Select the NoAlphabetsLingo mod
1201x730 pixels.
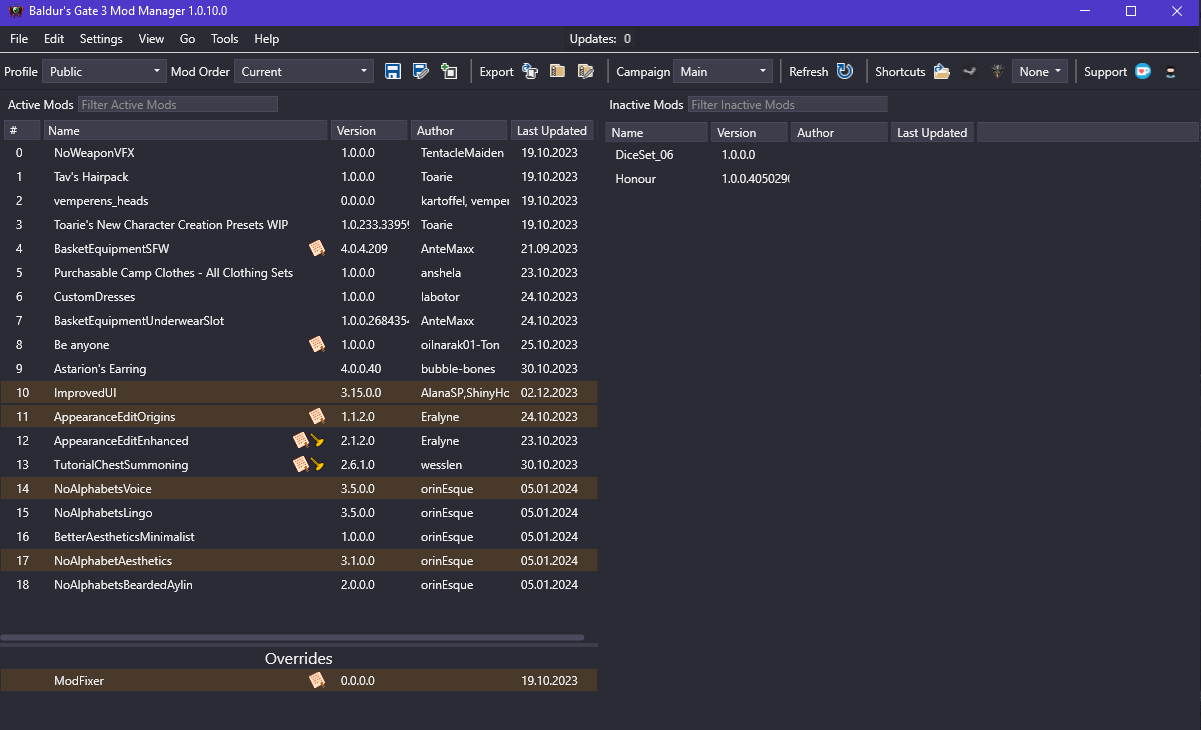299,513
